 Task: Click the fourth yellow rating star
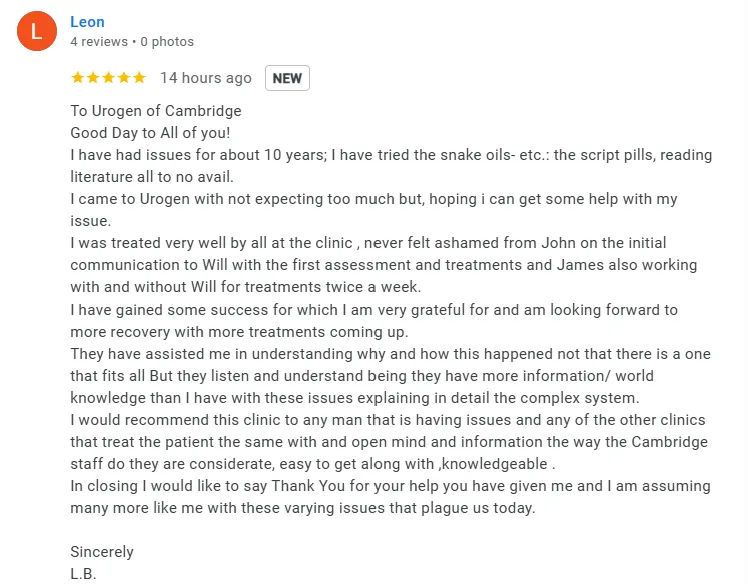click(x=124, y=77)
